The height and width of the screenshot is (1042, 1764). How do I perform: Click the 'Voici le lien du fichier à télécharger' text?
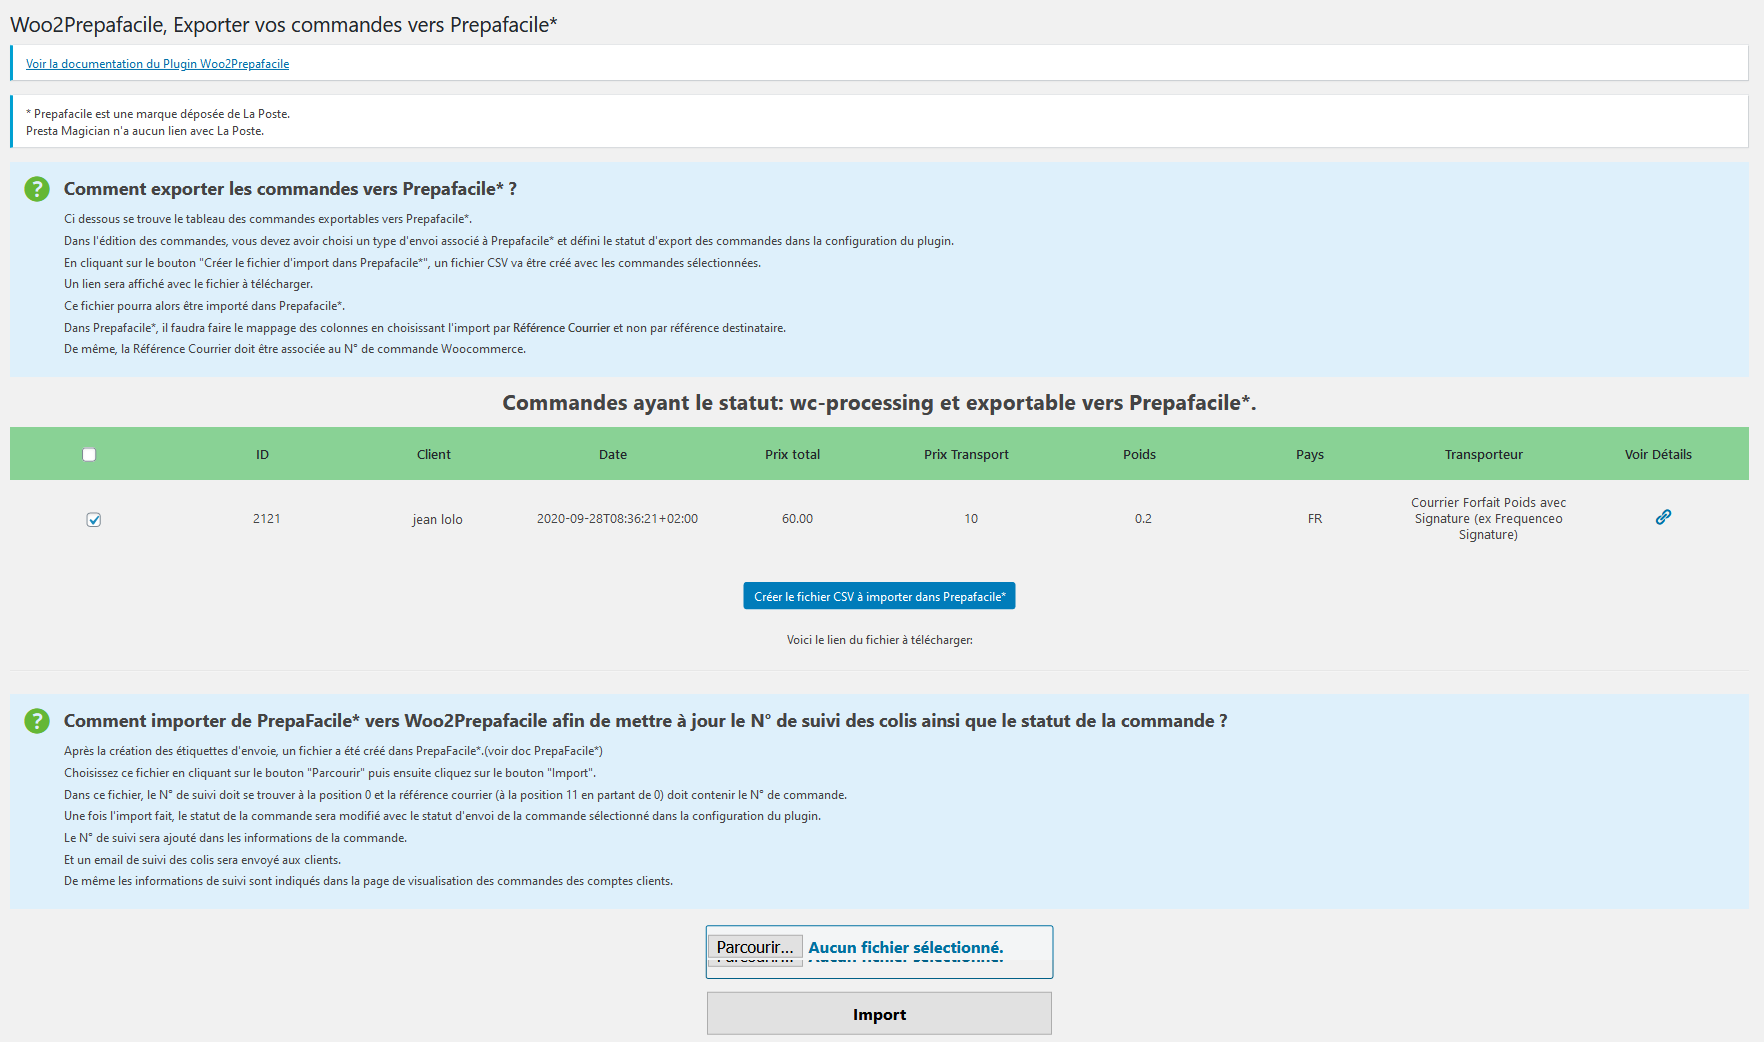(x=879, y=640)
